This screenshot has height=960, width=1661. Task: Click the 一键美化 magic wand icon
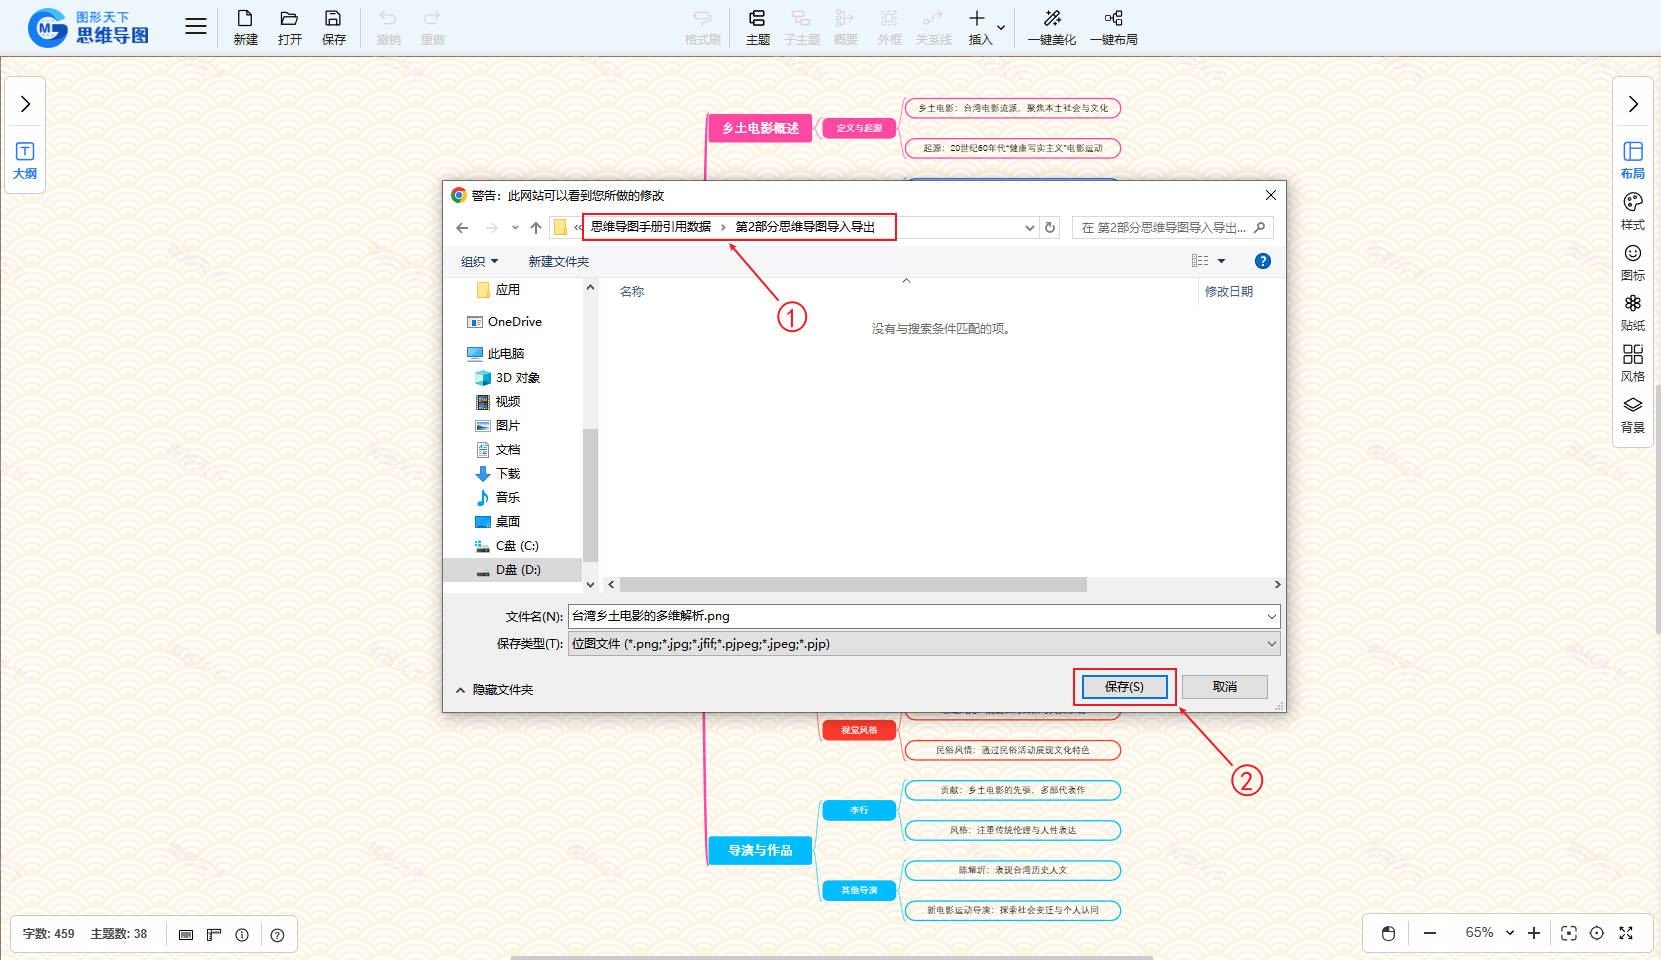pyautogui.click(x=1051, y=19)
